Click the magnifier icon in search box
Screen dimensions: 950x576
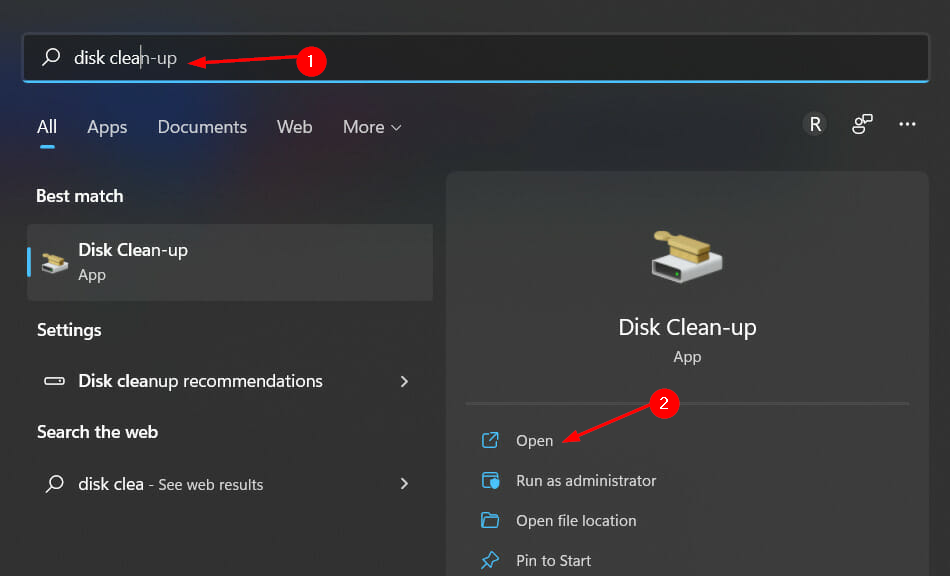pos(50,58)
